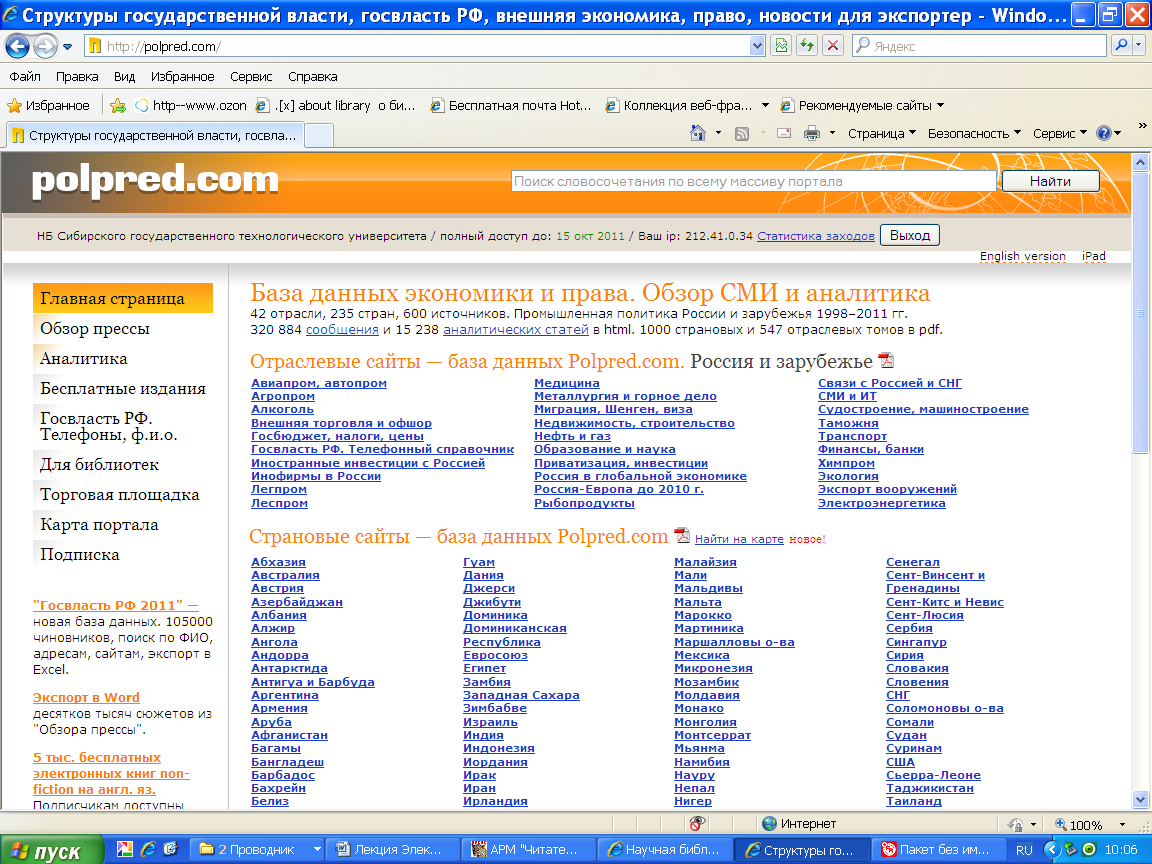Select Аналитика in side menu

click(x=84, y=359)
